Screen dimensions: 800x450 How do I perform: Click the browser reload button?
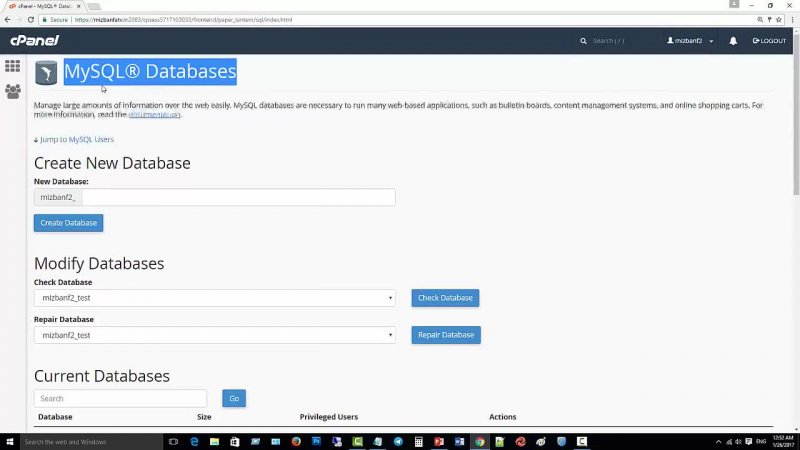tap(33, 19)
